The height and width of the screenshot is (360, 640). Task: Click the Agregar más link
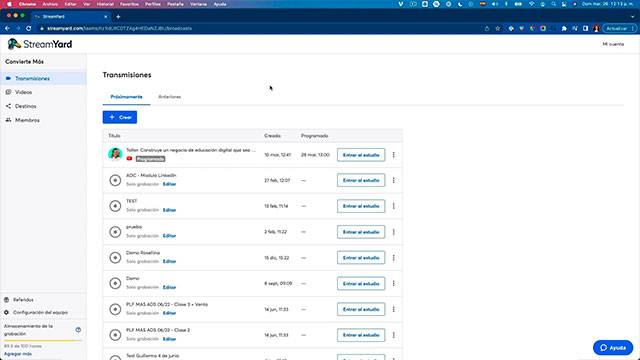18,354
